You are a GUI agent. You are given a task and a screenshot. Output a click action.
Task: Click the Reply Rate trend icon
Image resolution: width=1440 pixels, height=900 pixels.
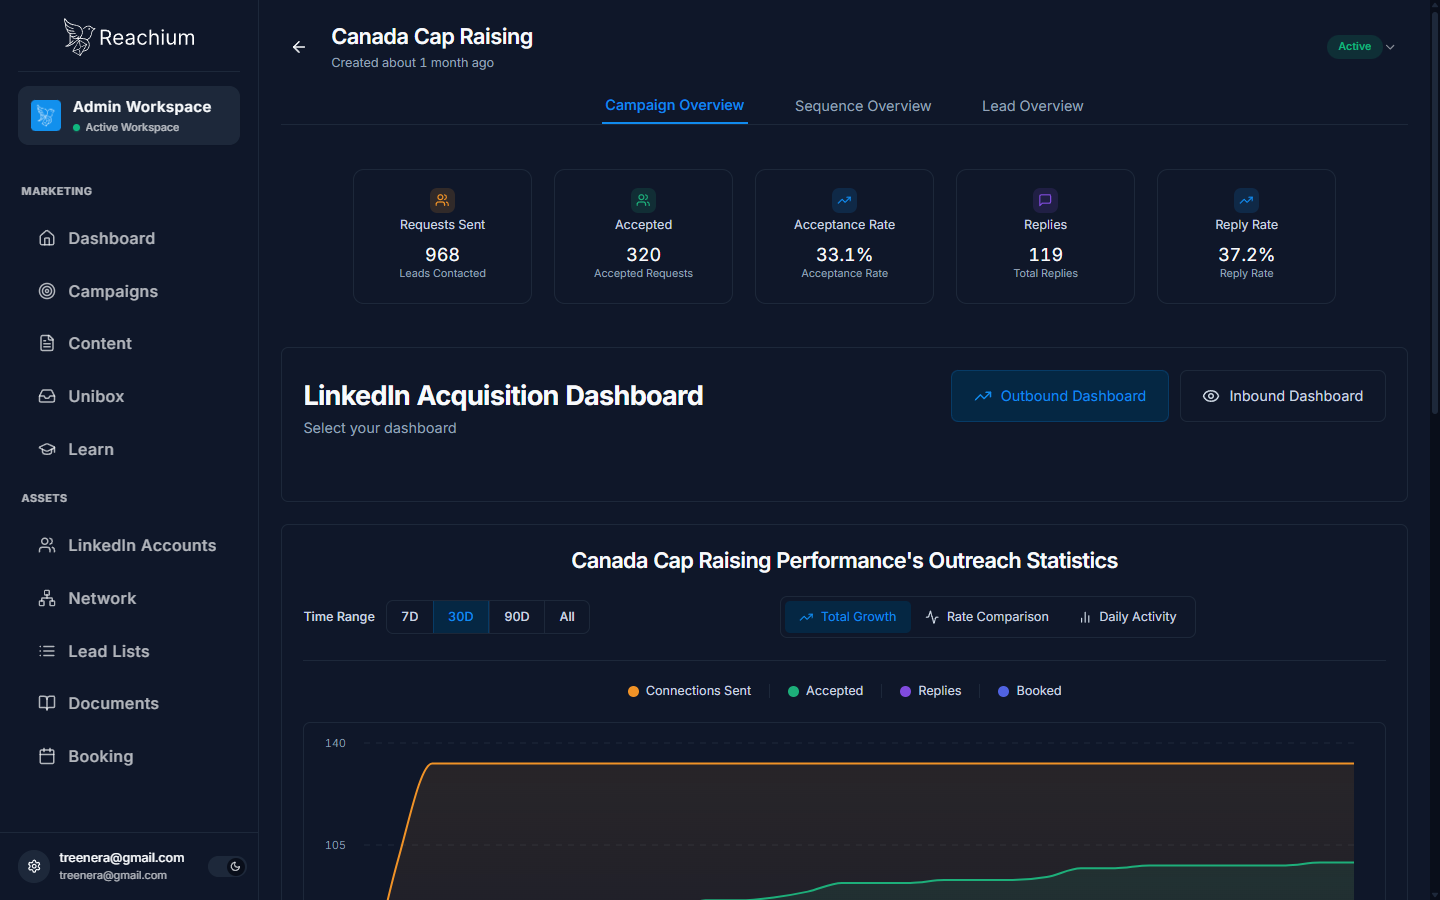click(1246, 200)
